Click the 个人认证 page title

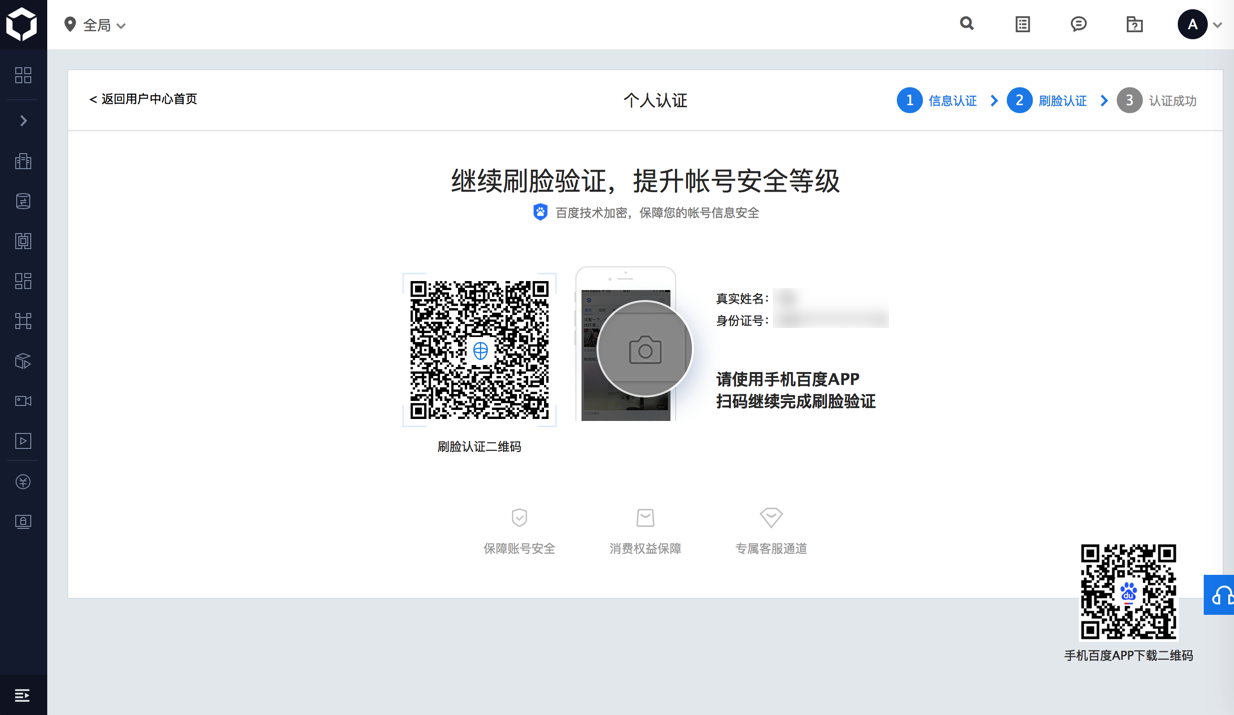(x=655, y=100)
